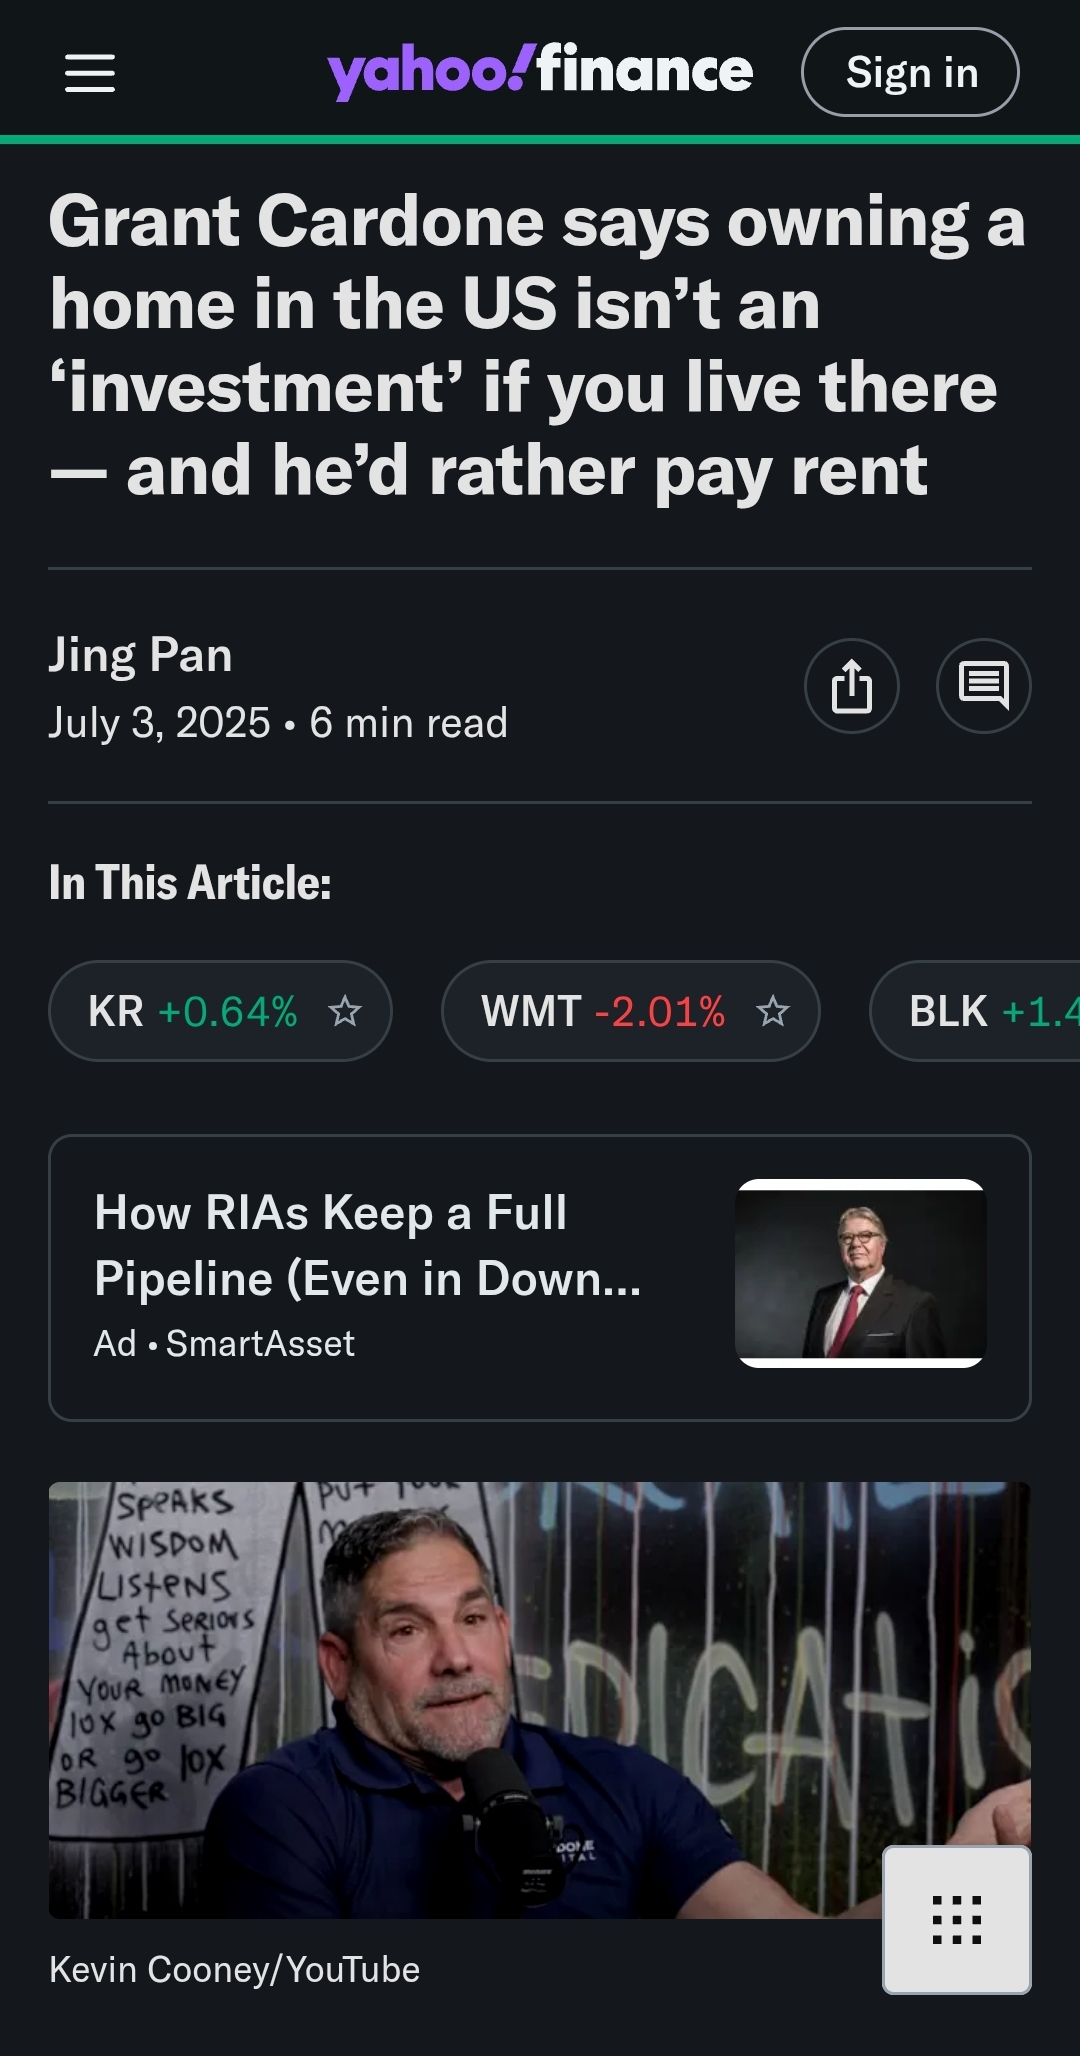Image resolution: width=1080 pixels, height=2056 pixels.
Task: Tap the 'July 3, 2025' date text
Action: tap(160, 722)
